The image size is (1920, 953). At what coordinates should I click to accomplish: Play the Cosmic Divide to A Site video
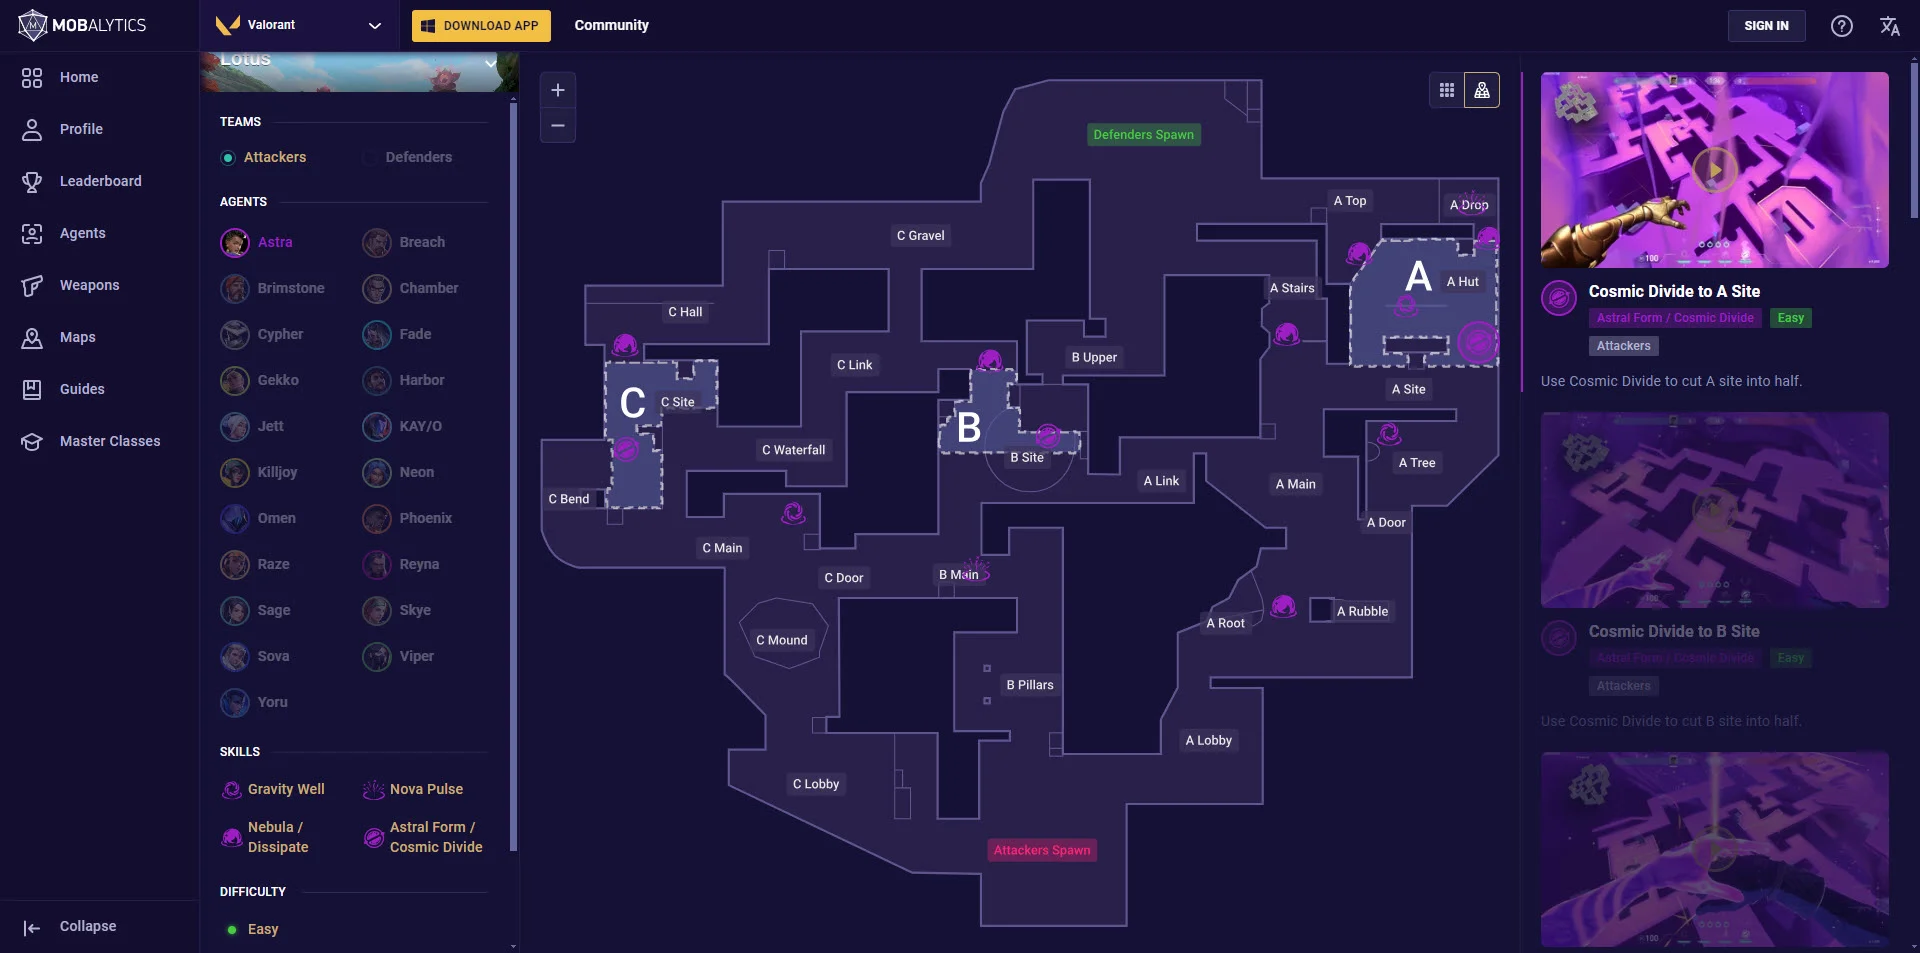click(1714, 169)
